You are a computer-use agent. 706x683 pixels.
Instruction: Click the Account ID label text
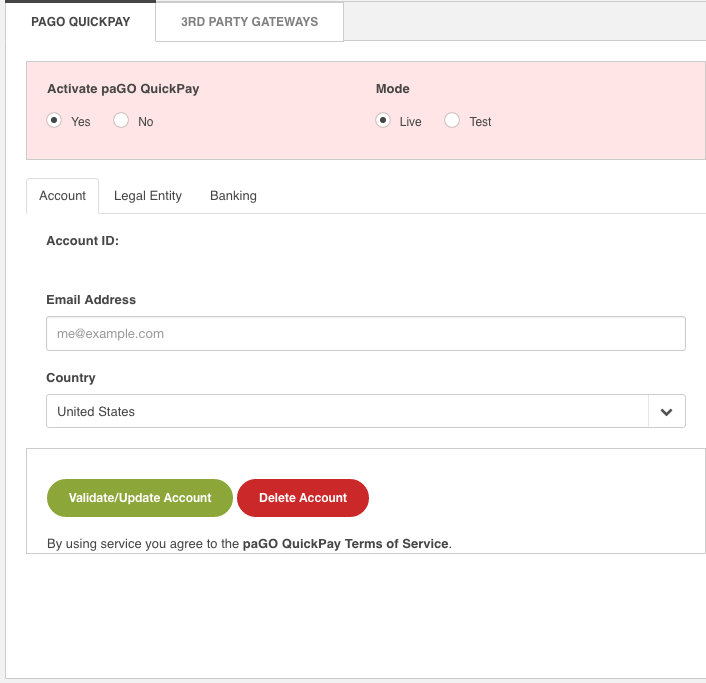point(82,241)
